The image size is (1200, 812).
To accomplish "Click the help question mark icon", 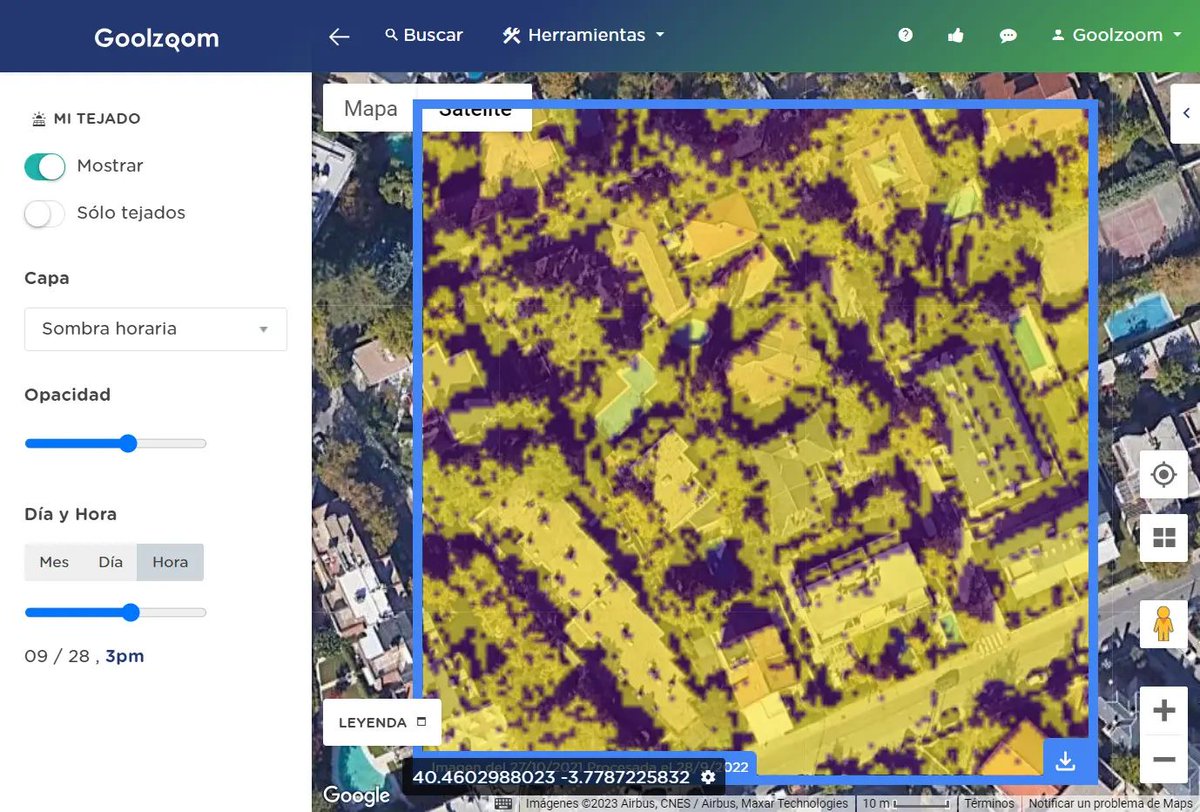I will 905,35.
